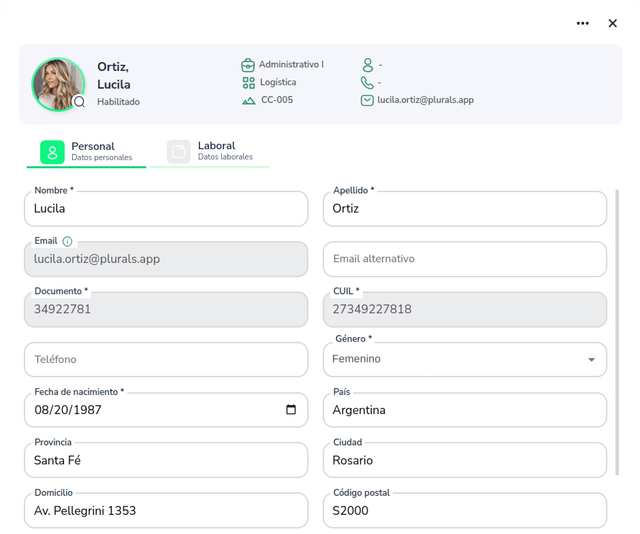The width and height of the screenshot is (640, 534).
Task: Open the three-dots more options menu
Action: point(583,23)
